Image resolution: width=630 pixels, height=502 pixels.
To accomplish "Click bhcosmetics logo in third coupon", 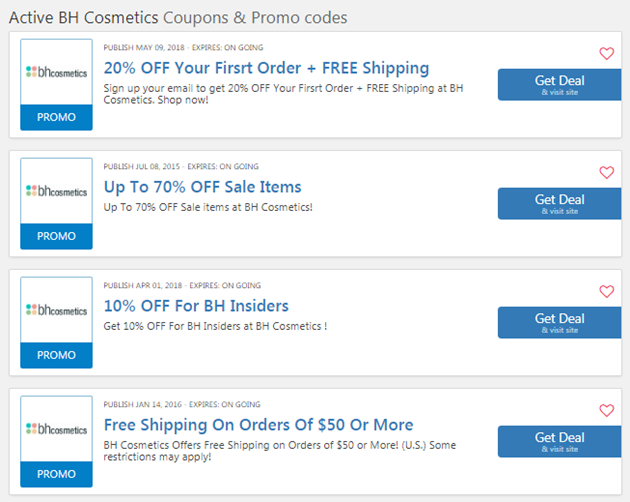I will (x=56, y=310).
